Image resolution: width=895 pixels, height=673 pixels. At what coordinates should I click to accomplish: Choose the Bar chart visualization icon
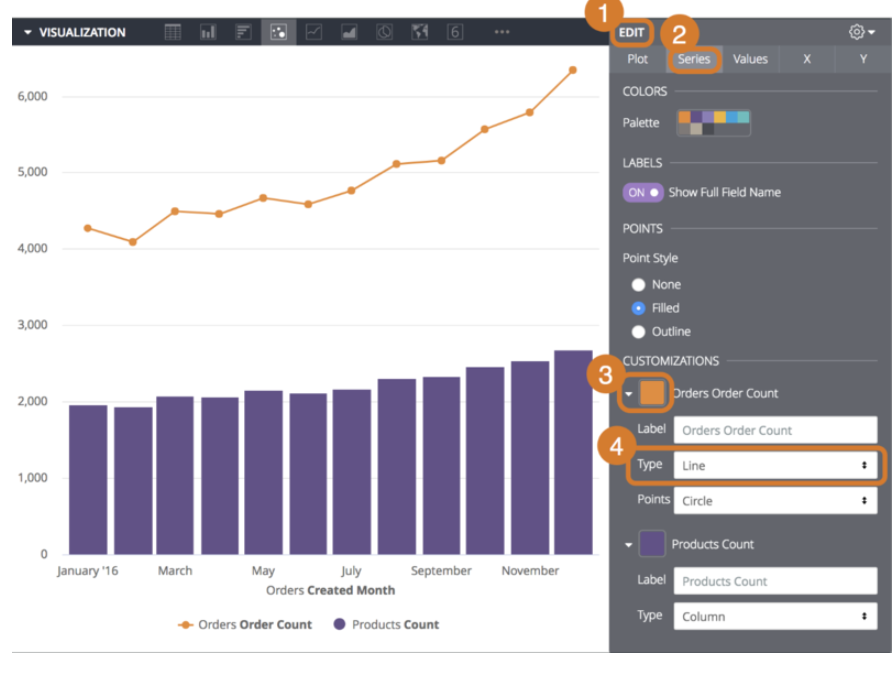pos(243,31)
